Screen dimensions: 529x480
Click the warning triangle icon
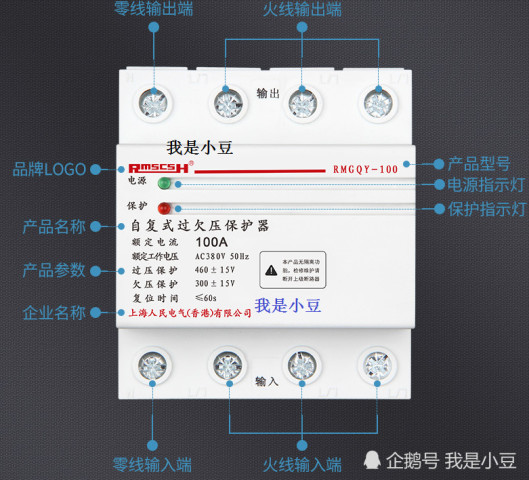tap(271, 270)
